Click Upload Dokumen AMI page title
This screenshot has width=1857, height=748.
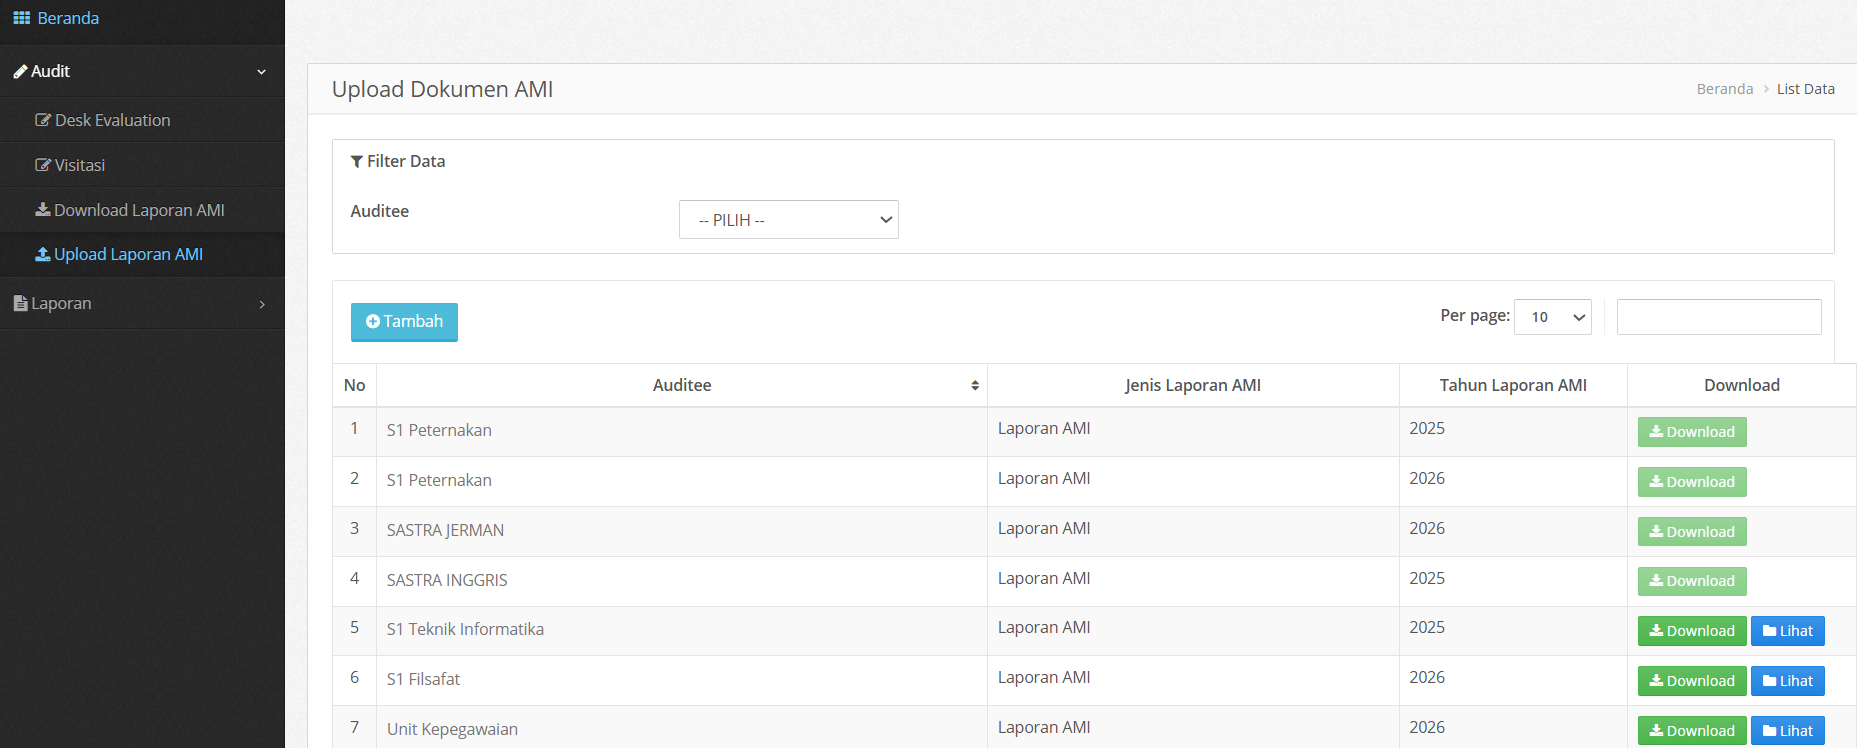(442, 89)
